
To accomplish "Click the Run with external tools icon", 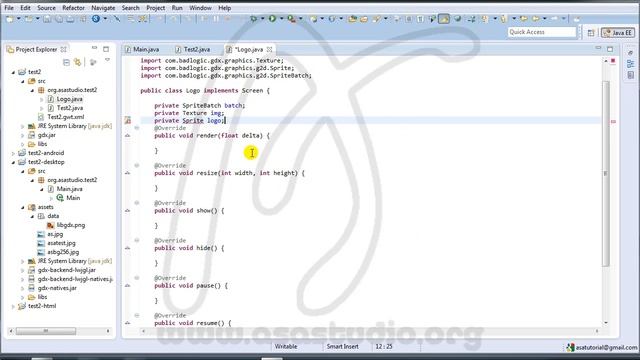I will (x=291, y=19).
